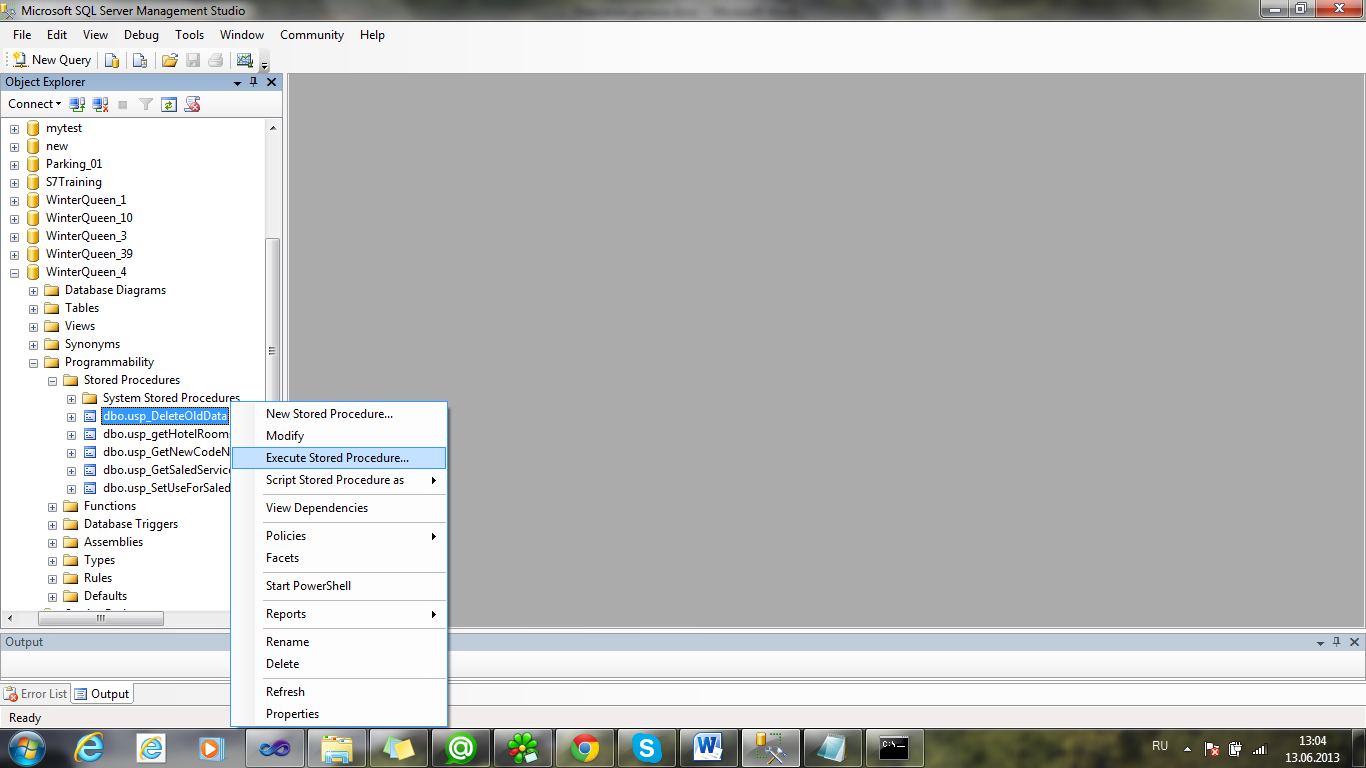1366x768 pixels.
Task: Open Object Explorer window position dropdown
Action: [237, 82]
